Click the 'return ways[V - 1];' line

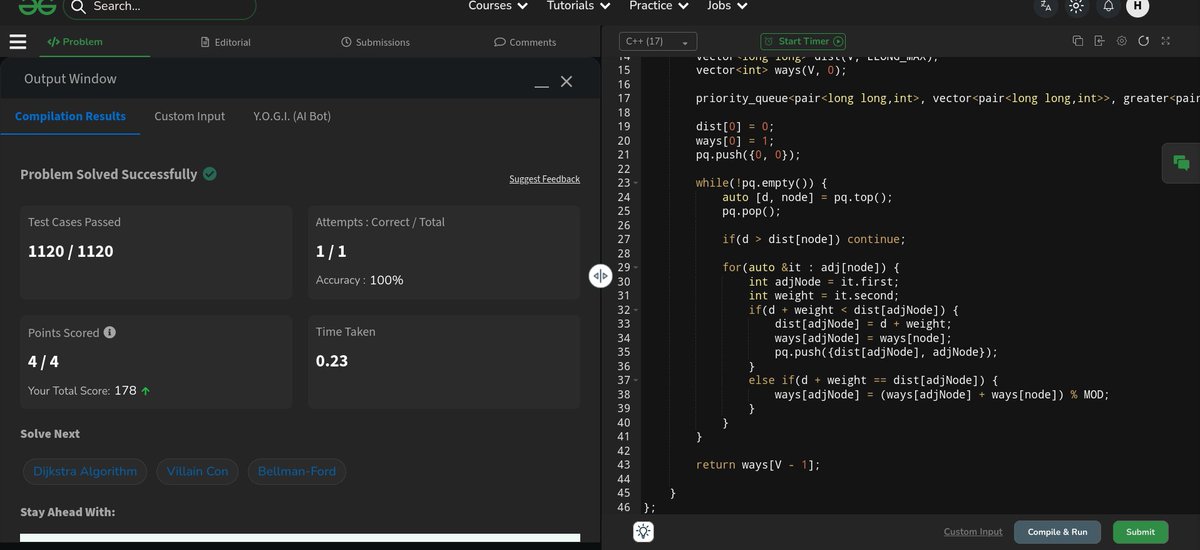[x=757, y=465]
